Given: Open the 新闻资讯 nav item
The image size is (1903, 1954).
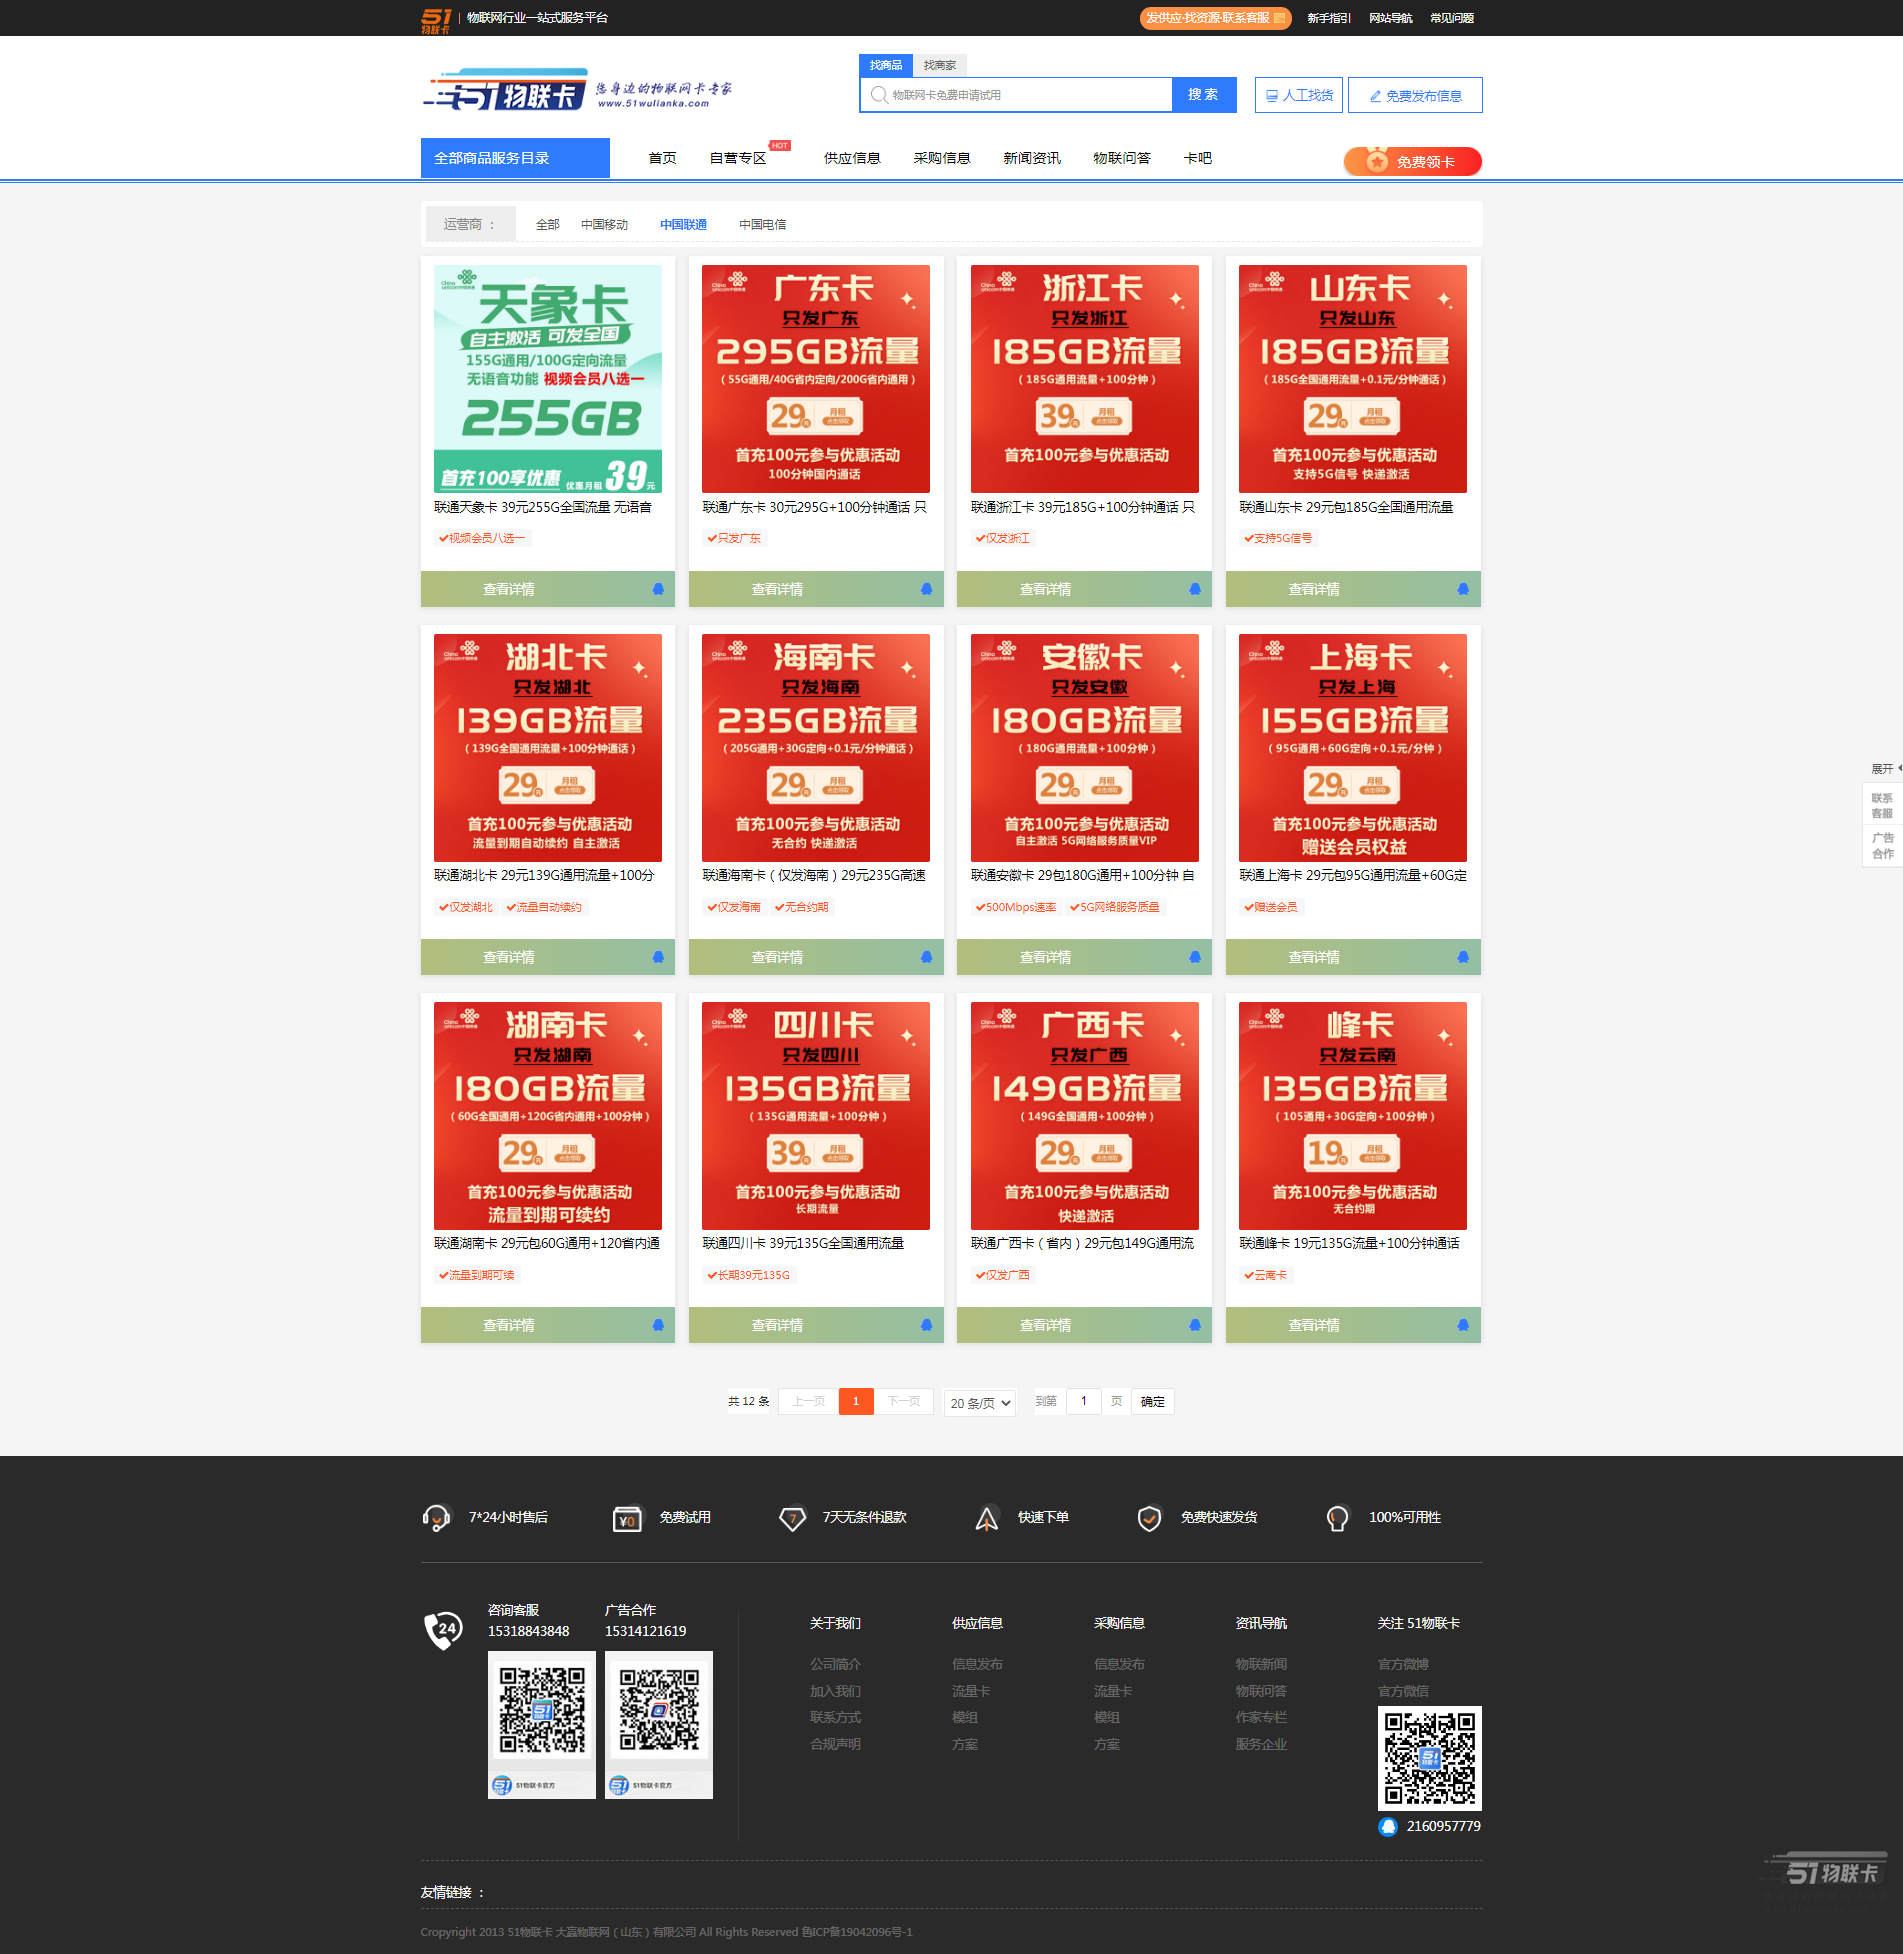Looking at the screenshot, I should click(1032, 158).
